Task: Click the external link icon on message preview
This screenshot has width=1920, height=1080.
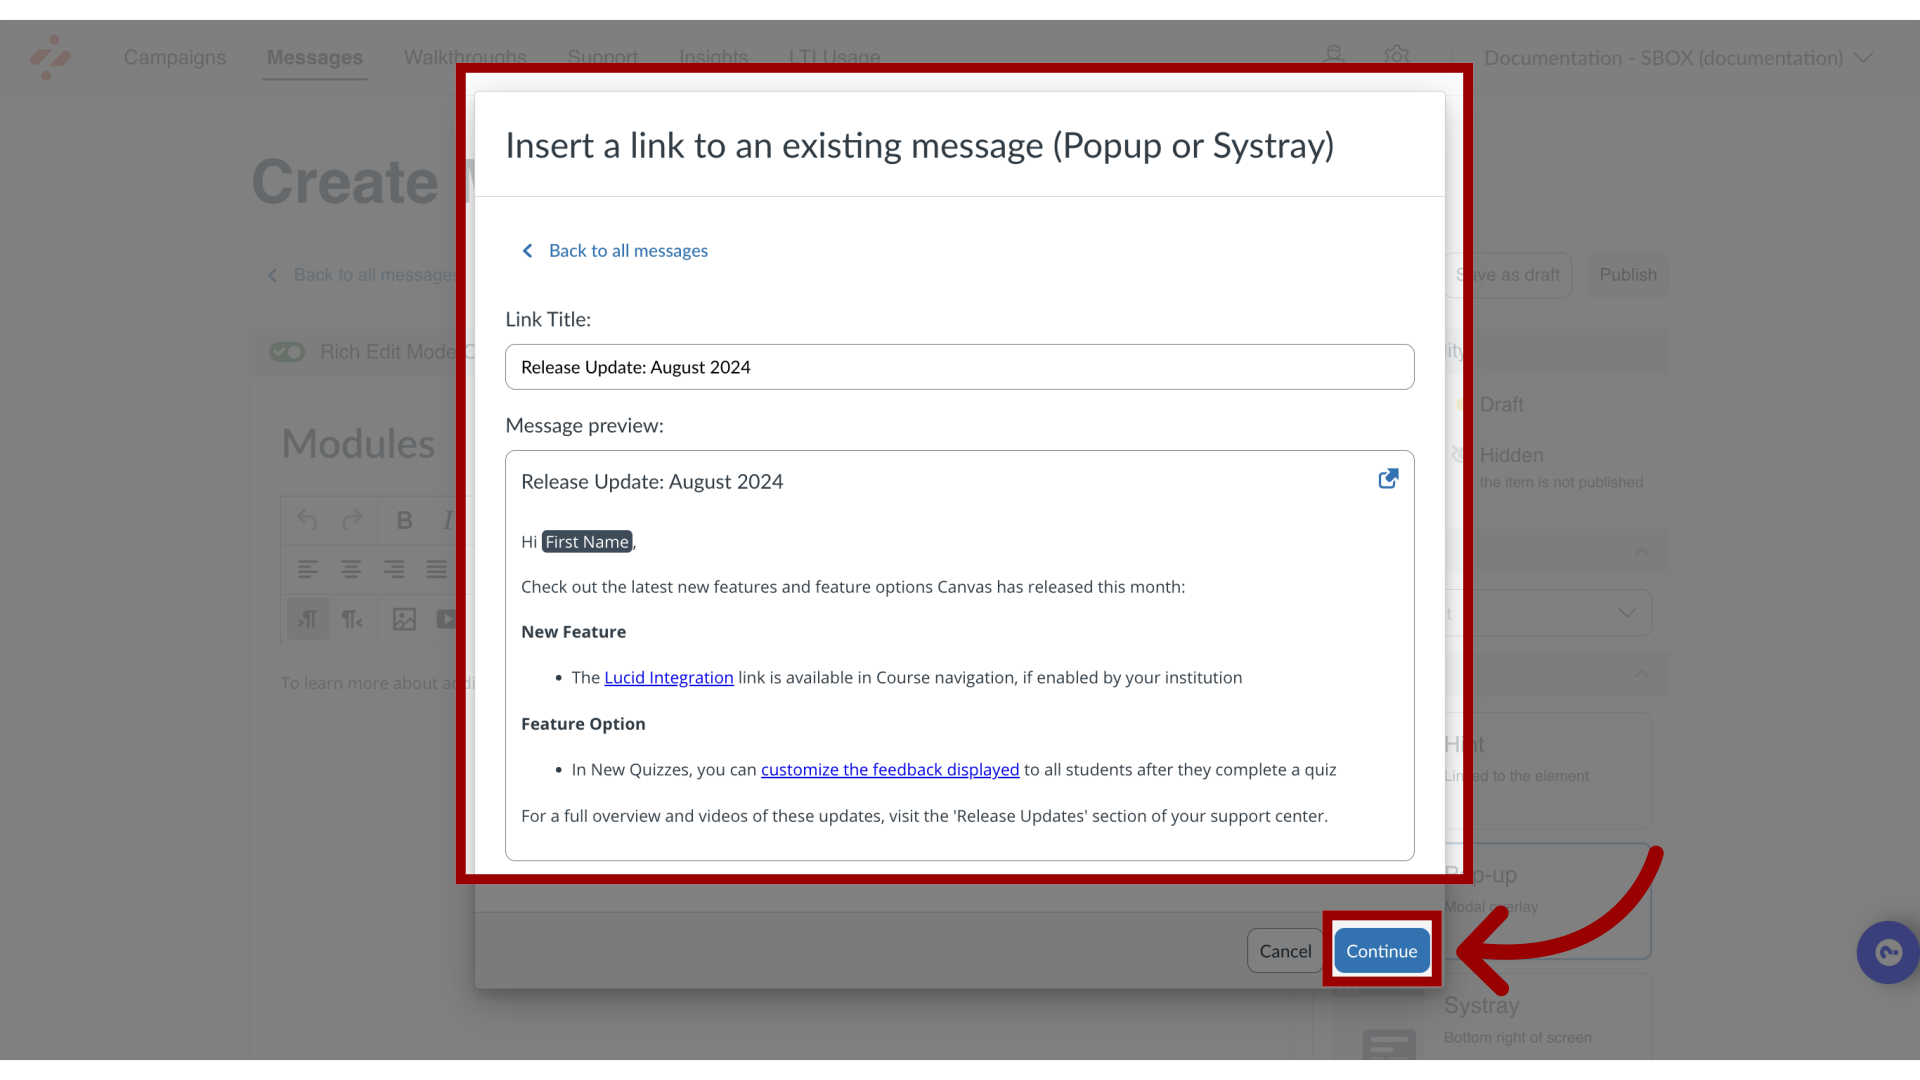Action: [x=1387, y=479]
